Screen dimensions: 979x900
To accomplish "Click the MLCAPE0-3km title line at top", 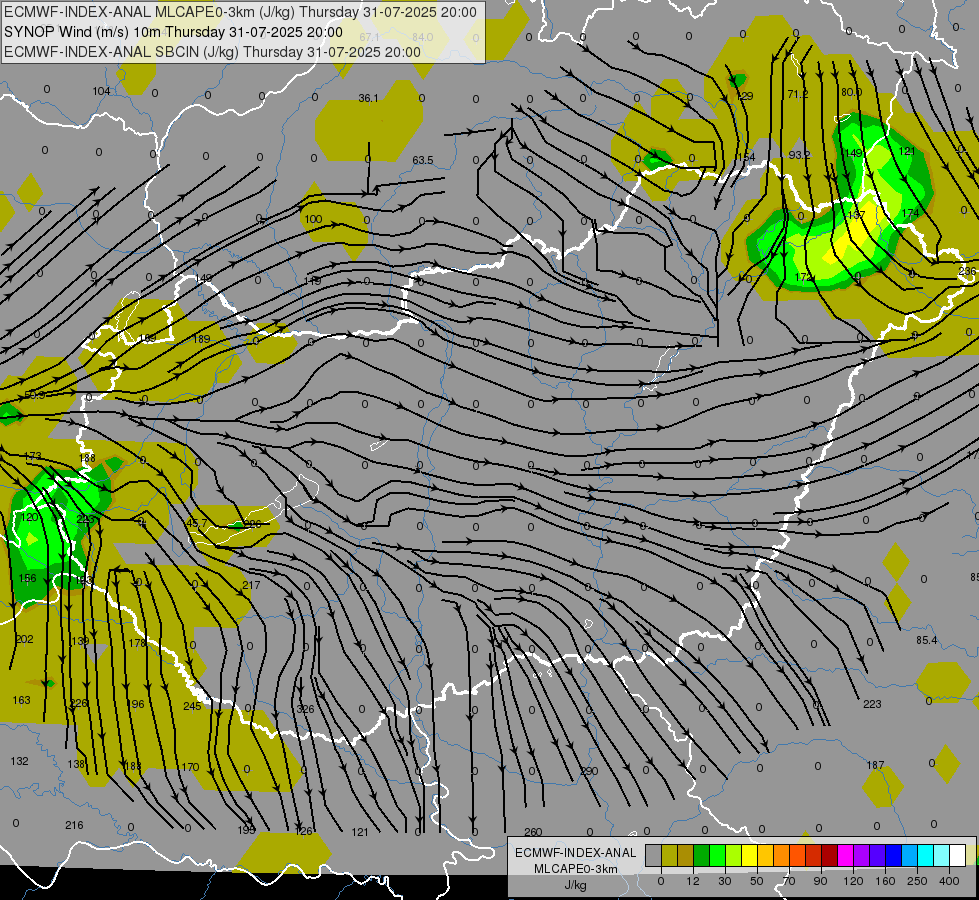I will pos(240,12).
